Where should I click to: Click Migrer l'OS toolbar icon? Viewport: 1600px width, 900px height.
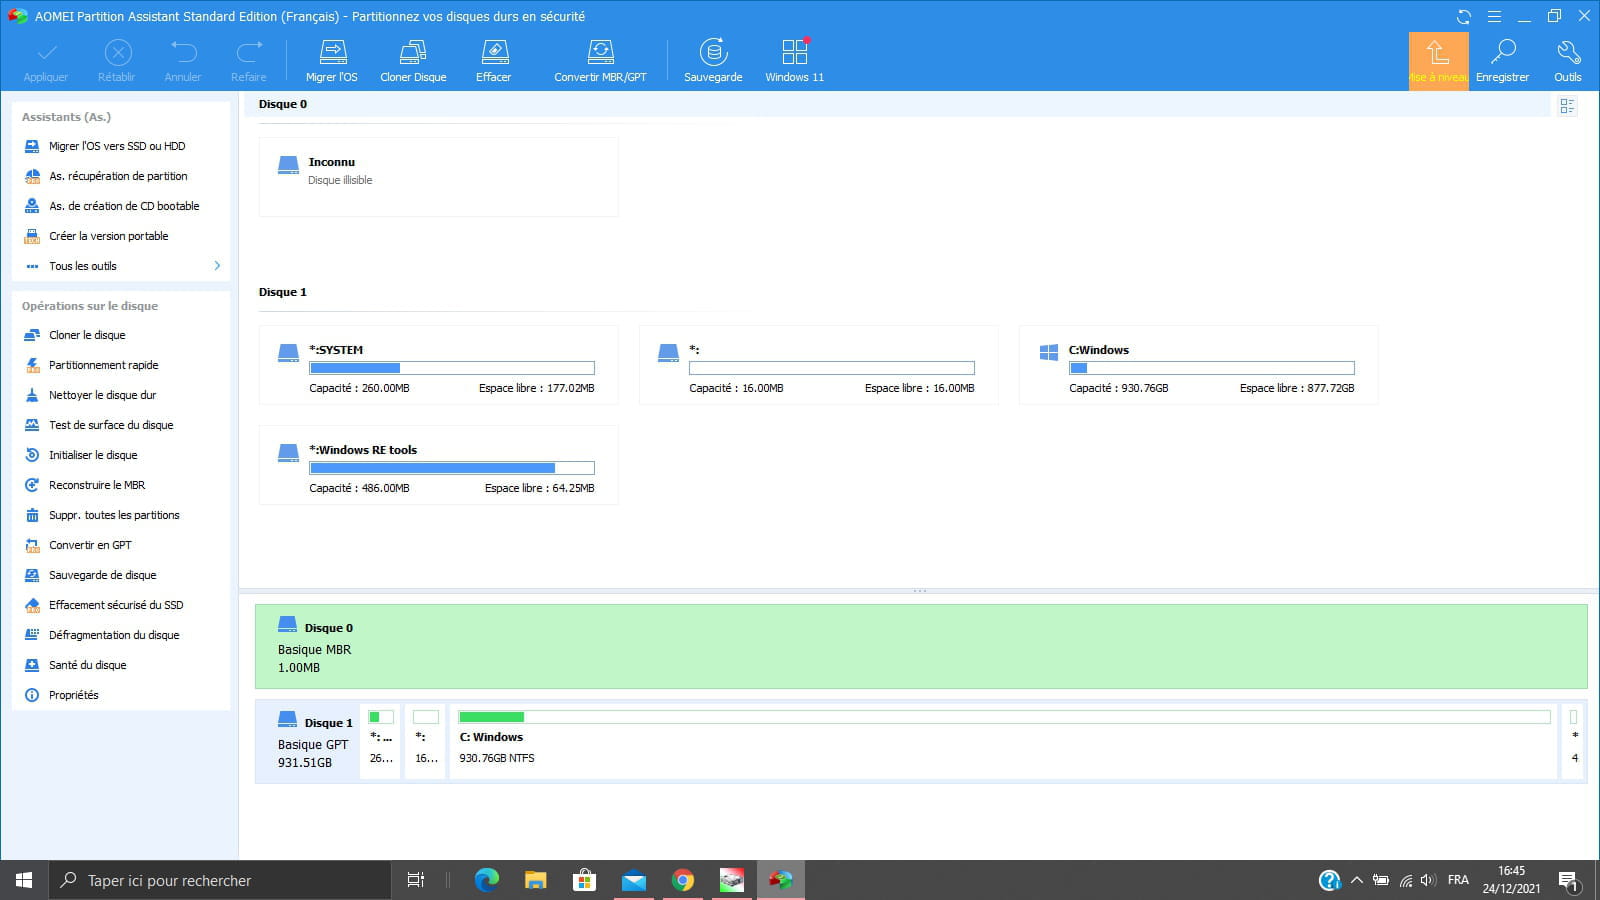332,61
